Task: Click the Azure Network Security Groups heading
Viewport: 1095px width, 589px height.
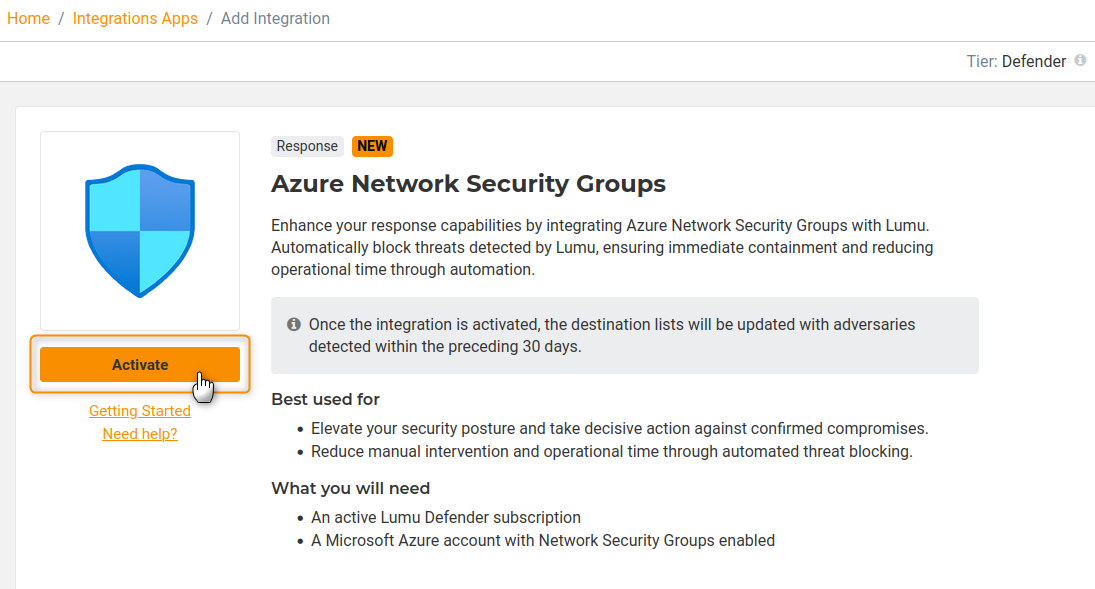Action: [468, 184]
